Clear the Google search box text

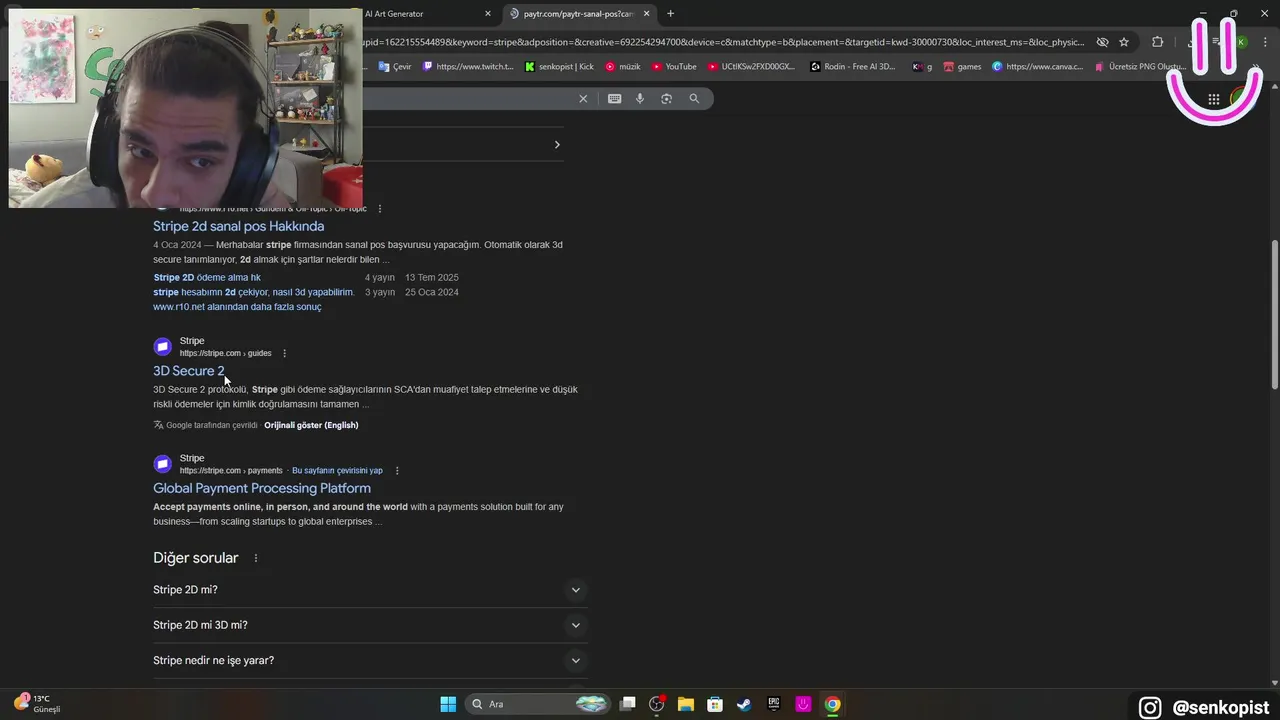coord(583,98)
